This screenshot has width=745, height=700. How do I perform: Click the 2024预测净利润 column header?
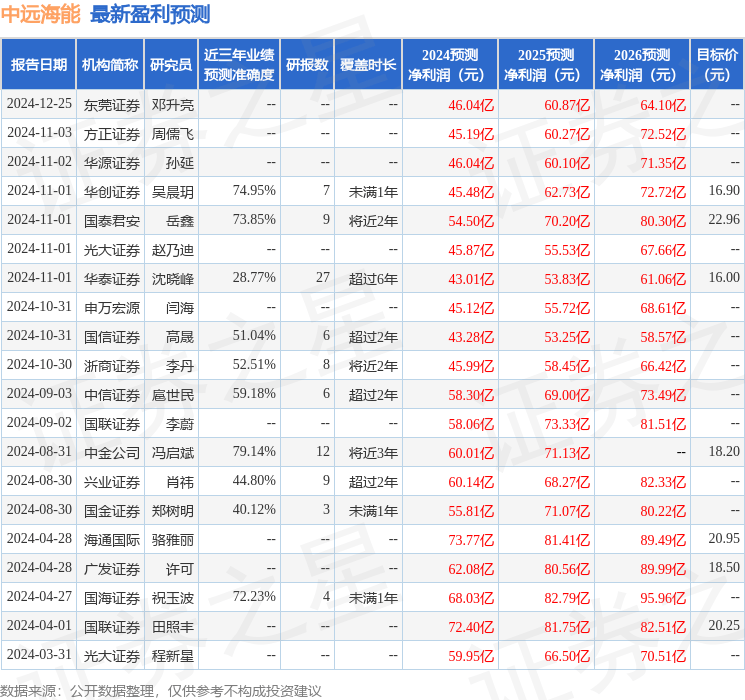click(x=450, y=64)
